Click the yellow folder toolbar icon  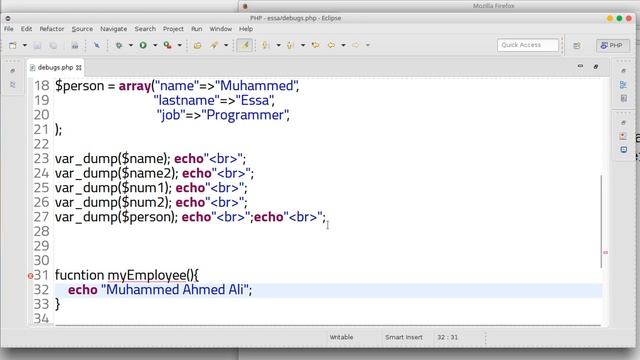198,45
